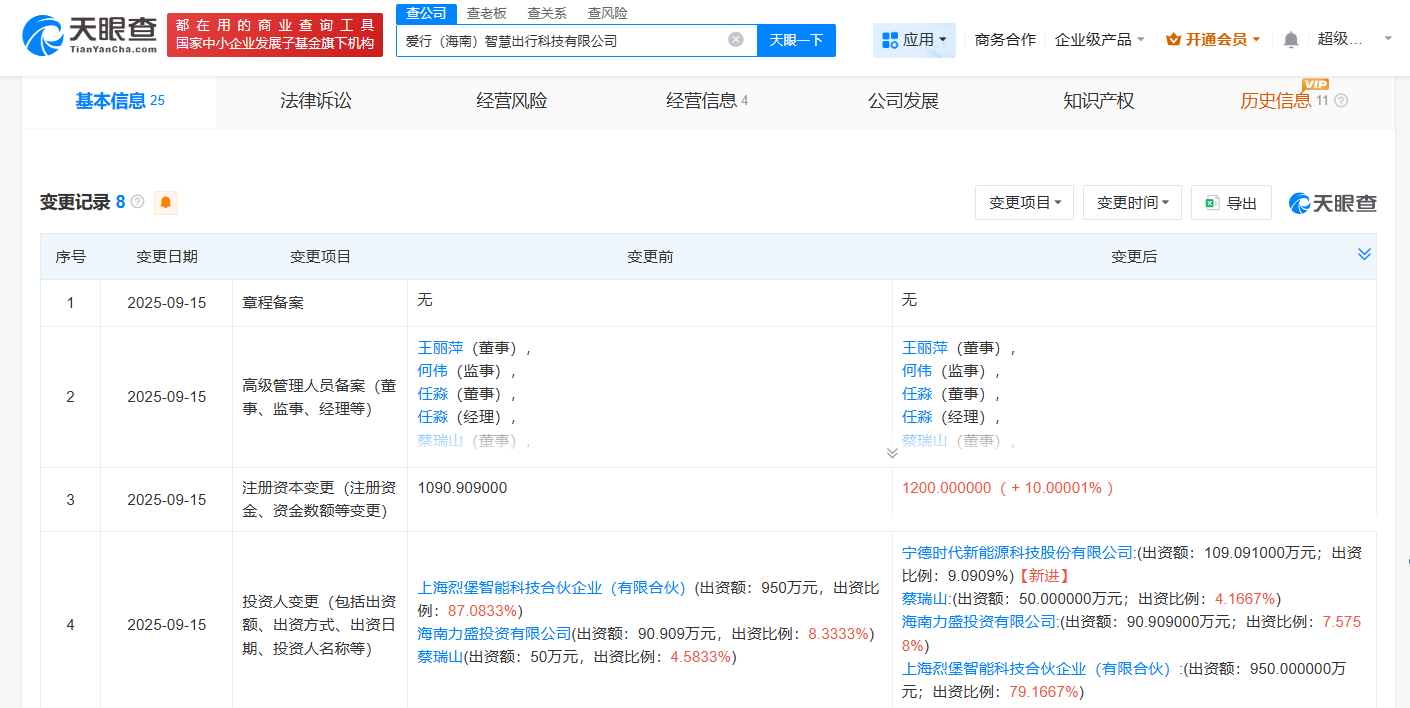Select the 知识产权 tab
1410x708 pixels.
coord(1097,100)
